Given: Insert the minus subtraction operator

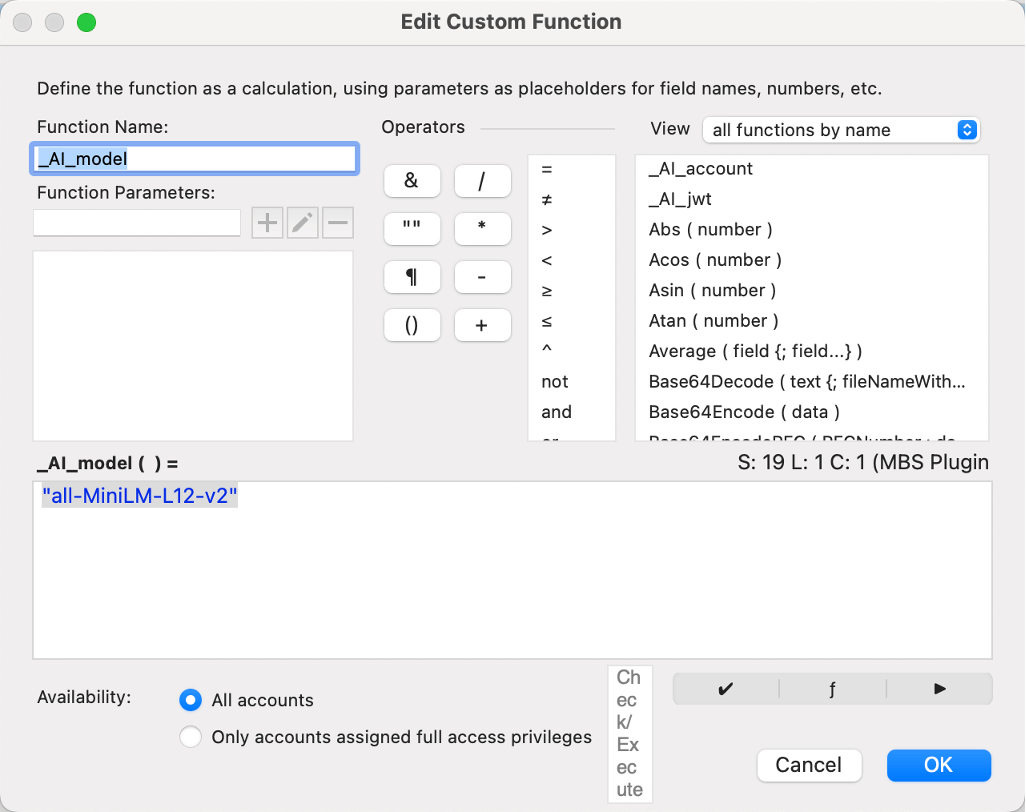Looking at the screenshot, I should point(482,277).
